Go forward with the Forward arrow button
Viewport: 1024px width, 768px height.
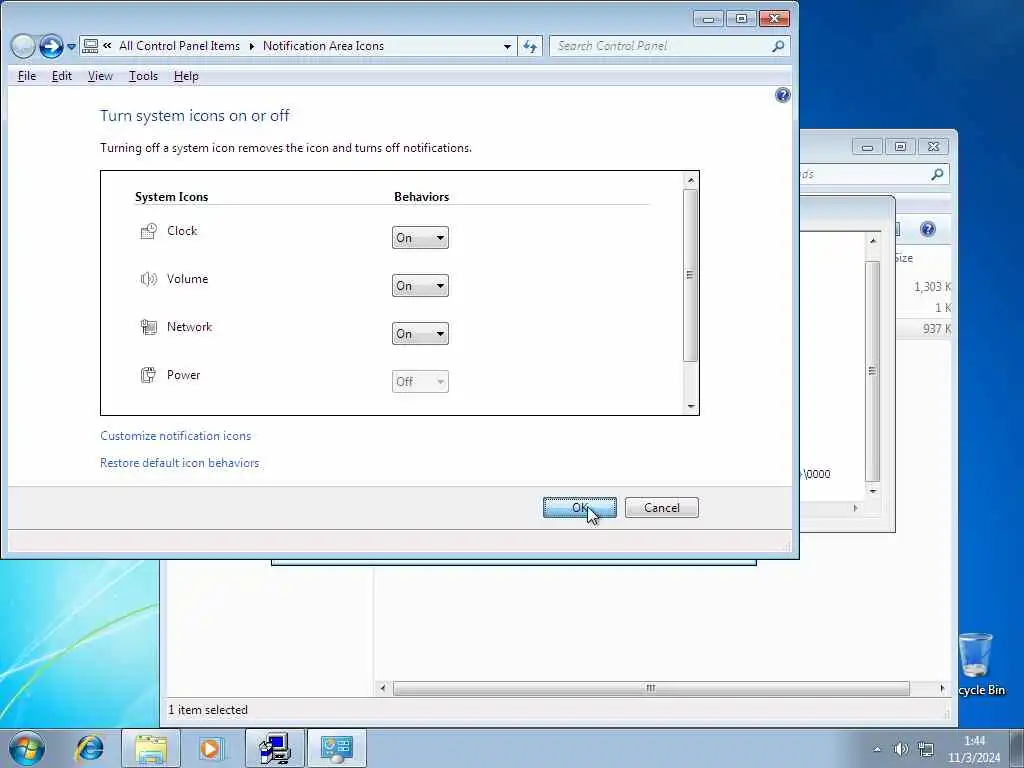tap(51, 46)
